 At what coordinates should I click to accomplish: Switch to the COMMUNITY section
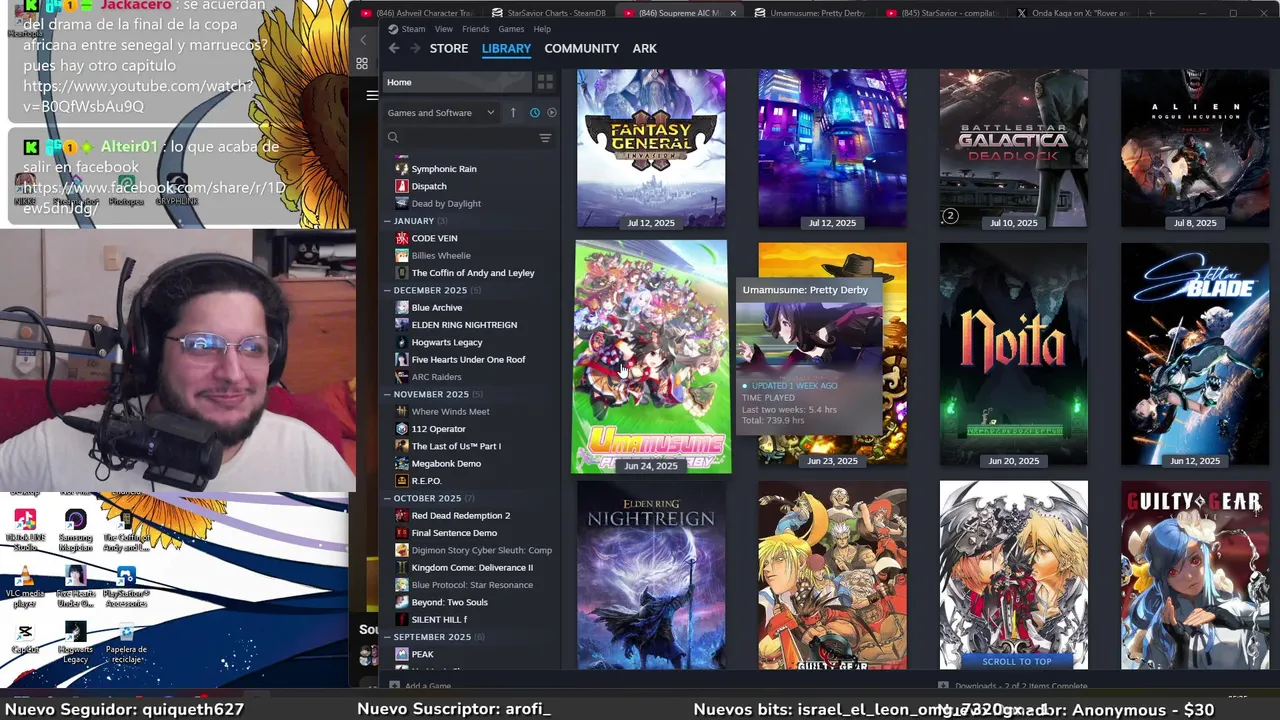[x=581, y=48]
